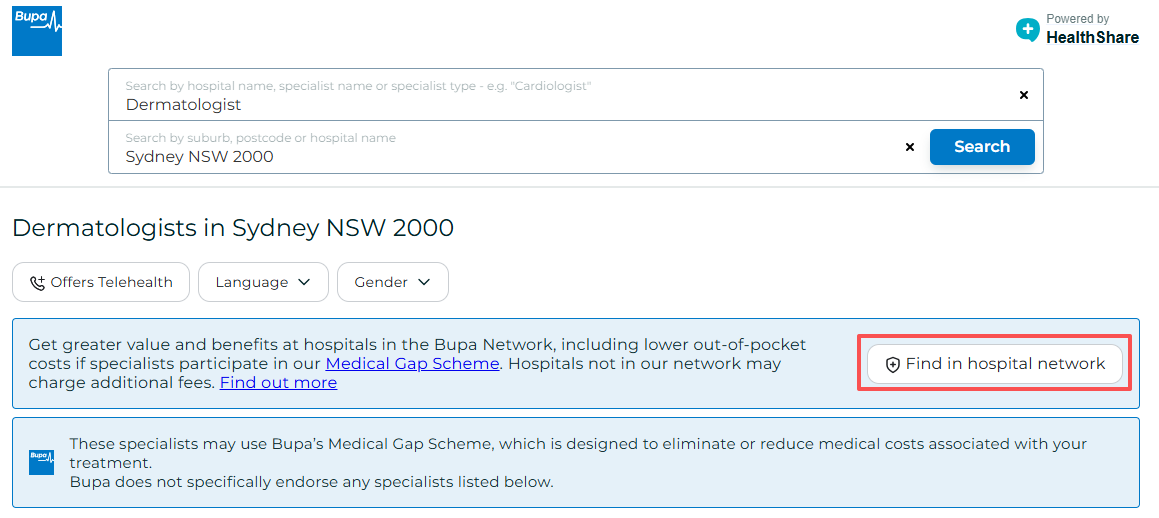Toggle the Offers Telehealth filter
The height and width of the screenshot is (518, 1159).
click(101, 282)
